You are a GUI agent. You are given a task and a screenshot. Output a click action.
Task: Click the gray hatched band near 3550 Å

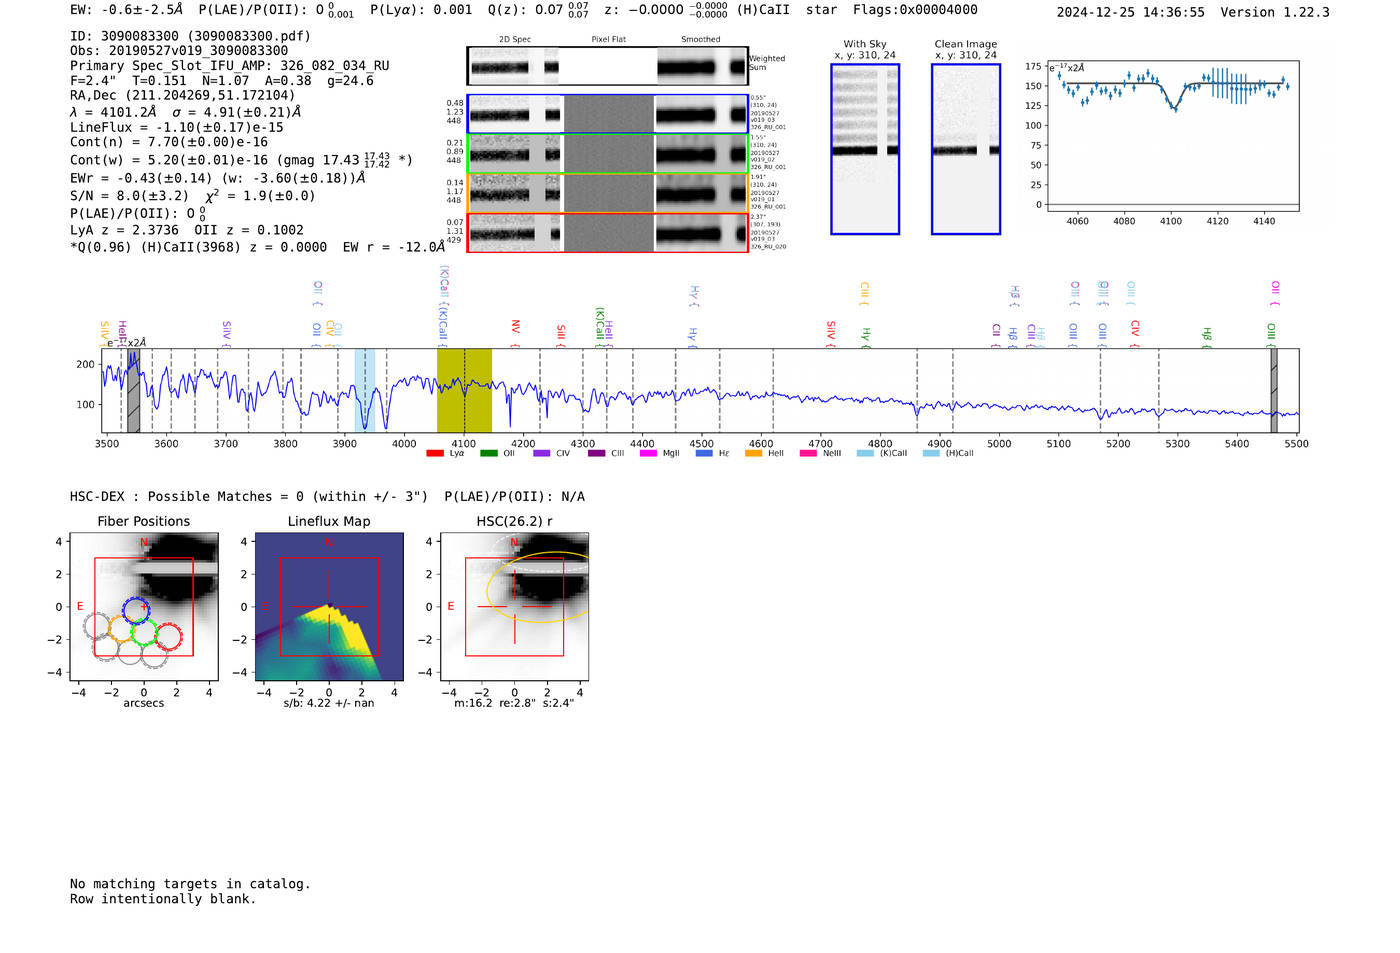pyautogui.click(x=133, y=390)
